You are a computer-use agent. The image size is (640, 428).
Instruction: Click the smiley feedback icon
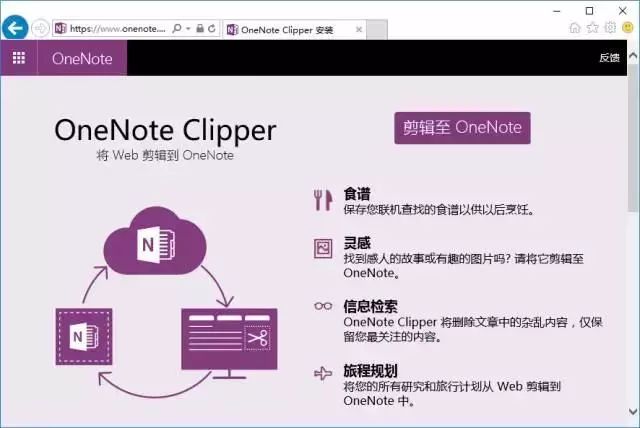click(x=628, y=28)
